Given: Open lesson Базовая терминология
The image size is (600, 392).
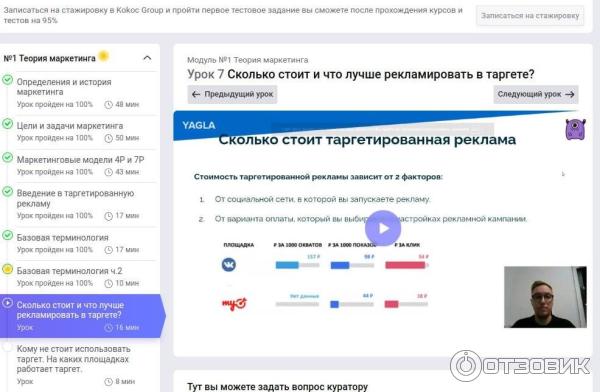Looking at the screenshot, I should pos(62,237).
